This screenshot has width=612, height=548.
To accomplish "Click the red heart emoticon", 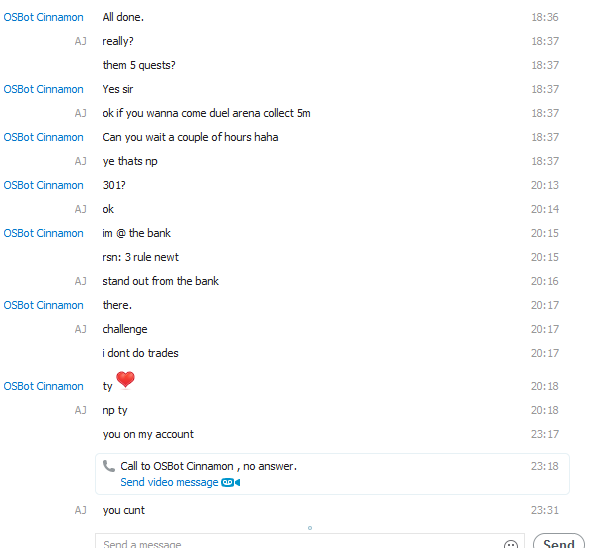I will (125, 380).
